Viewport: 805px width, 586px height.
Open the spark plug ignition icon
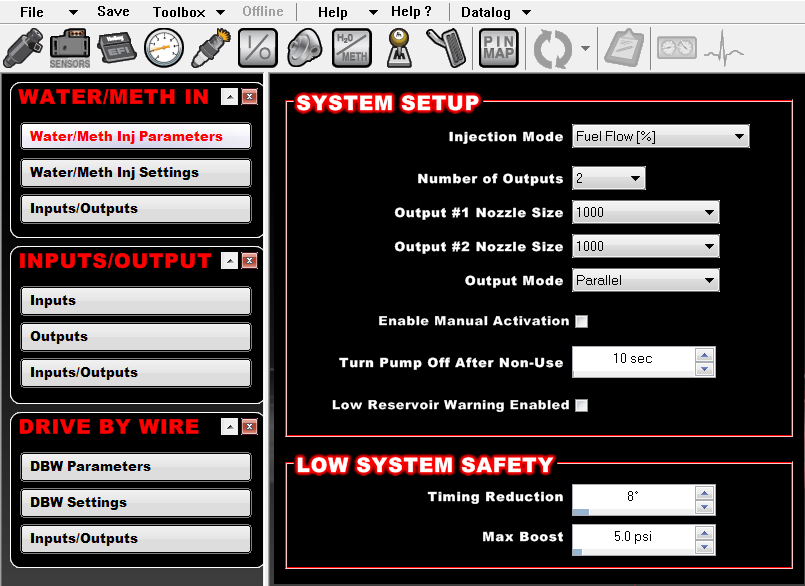tap(211, 48)
